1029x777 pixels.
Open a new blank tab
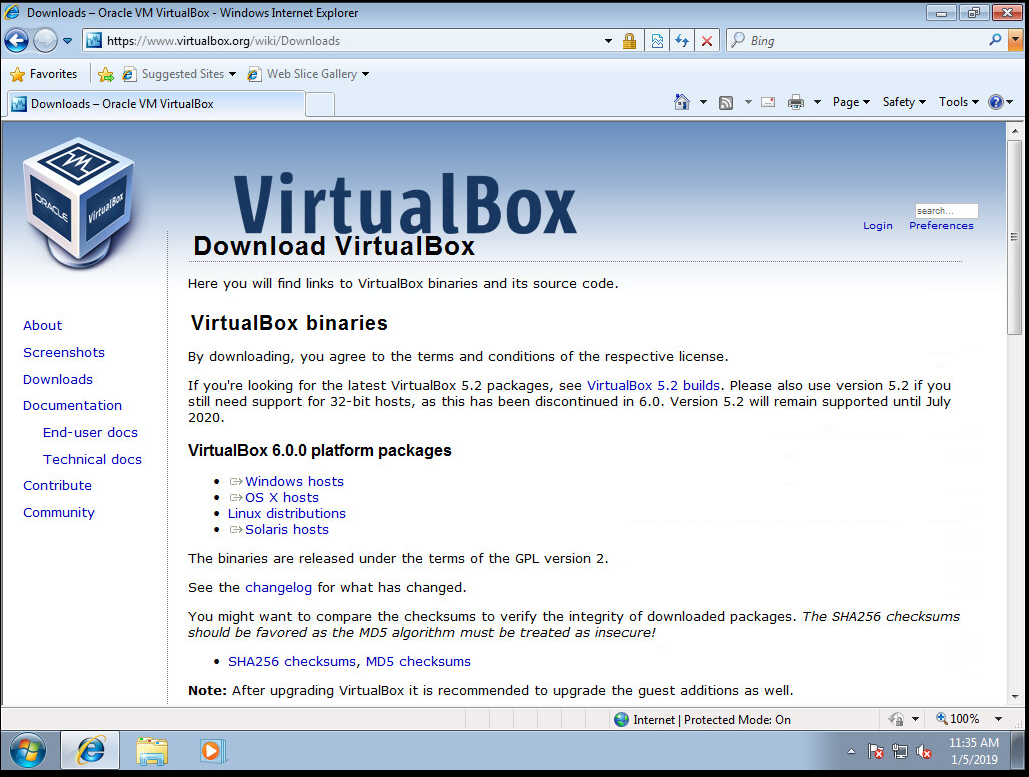pyautogui.click(x=320, y=104)
